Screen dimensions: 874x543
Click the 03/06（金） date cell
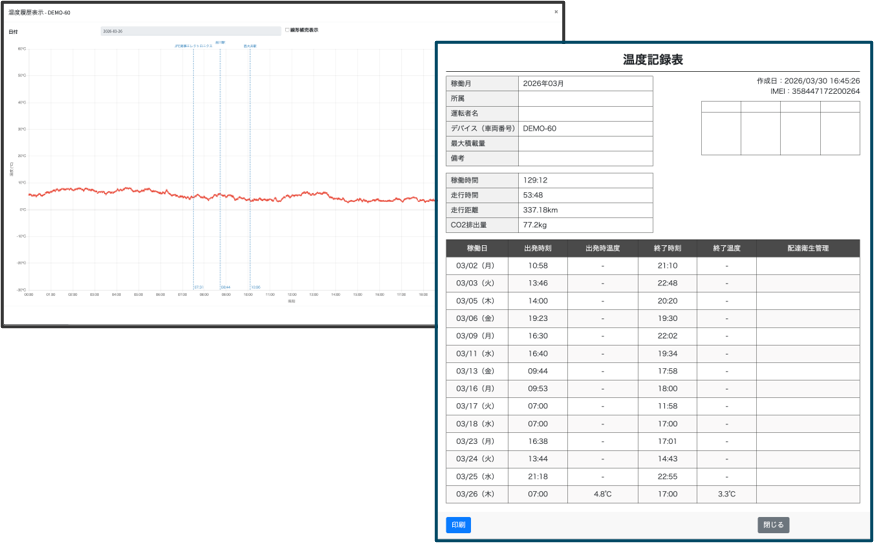pyautogui.click(x=477, y=318)
